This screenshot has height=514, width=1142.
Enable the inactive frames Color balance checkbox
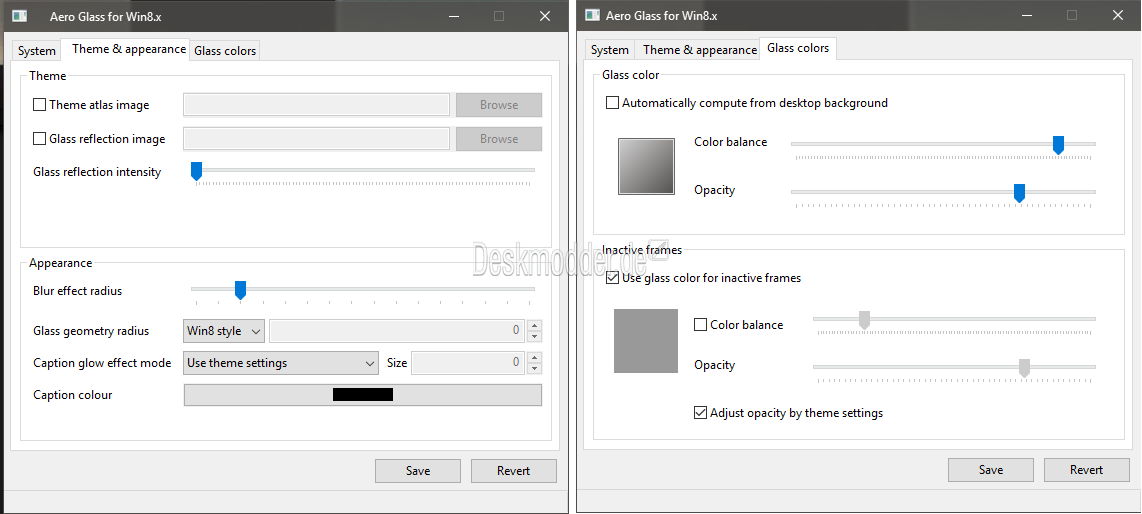pyautogui.click(x=701, y=325)
